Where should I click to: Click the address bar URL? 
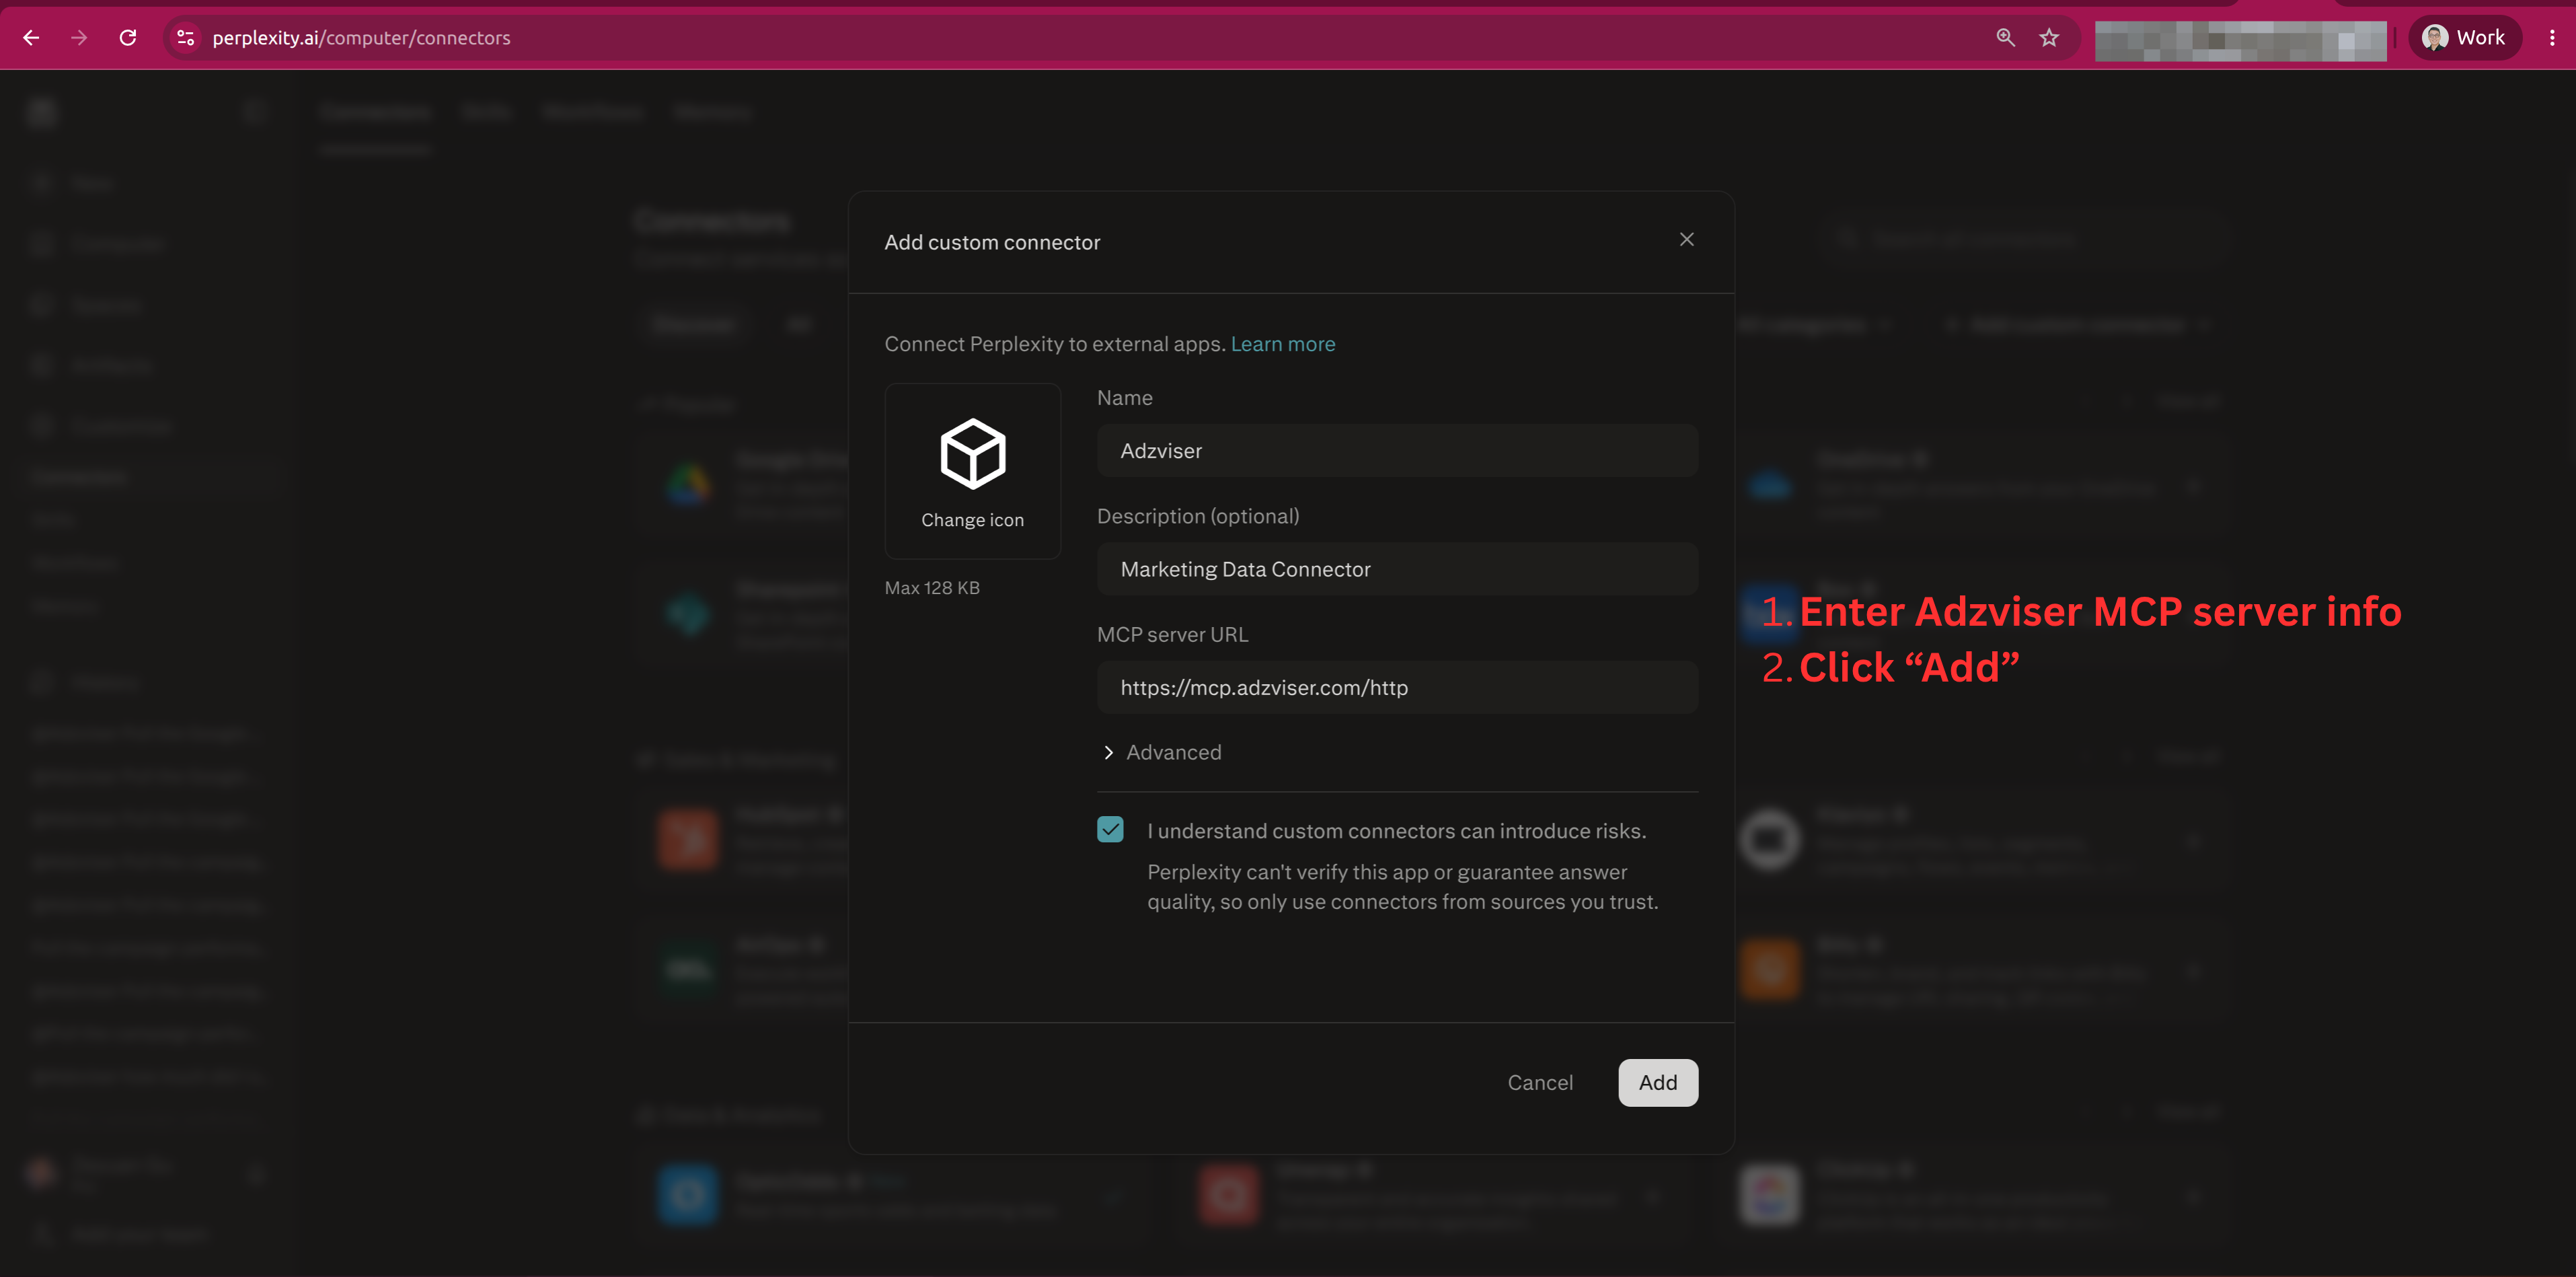click(361, 38)
